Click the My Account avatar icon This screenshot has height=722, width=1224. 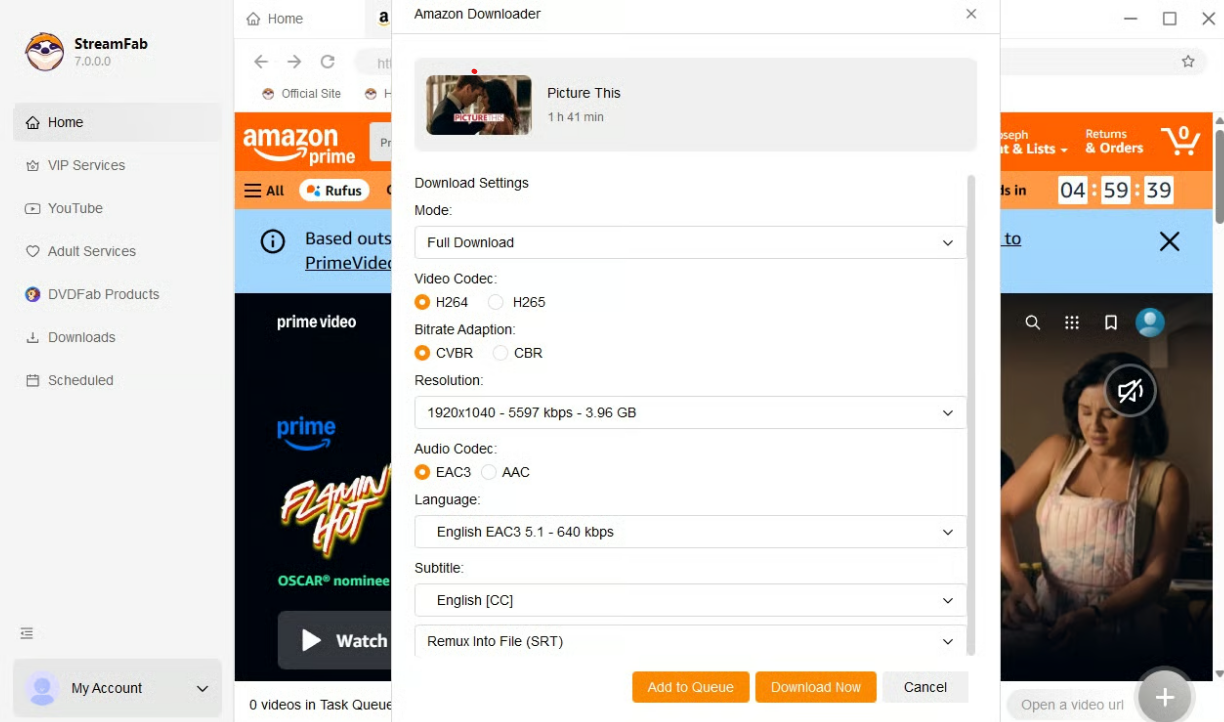tap(42, 688)
